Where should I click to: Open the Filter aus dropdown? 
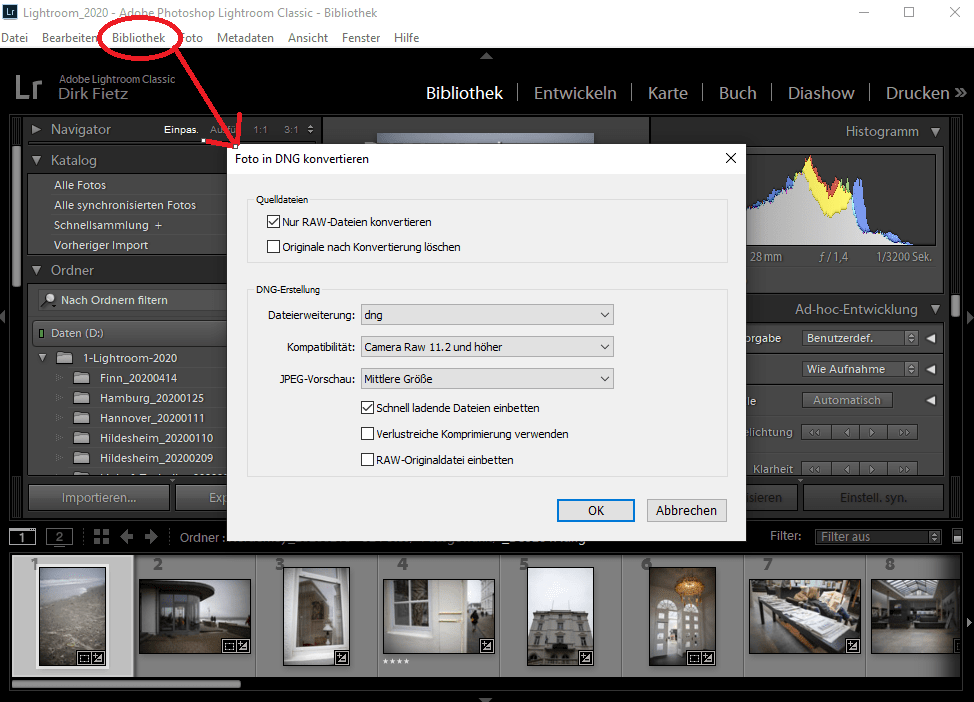(878, 537)
